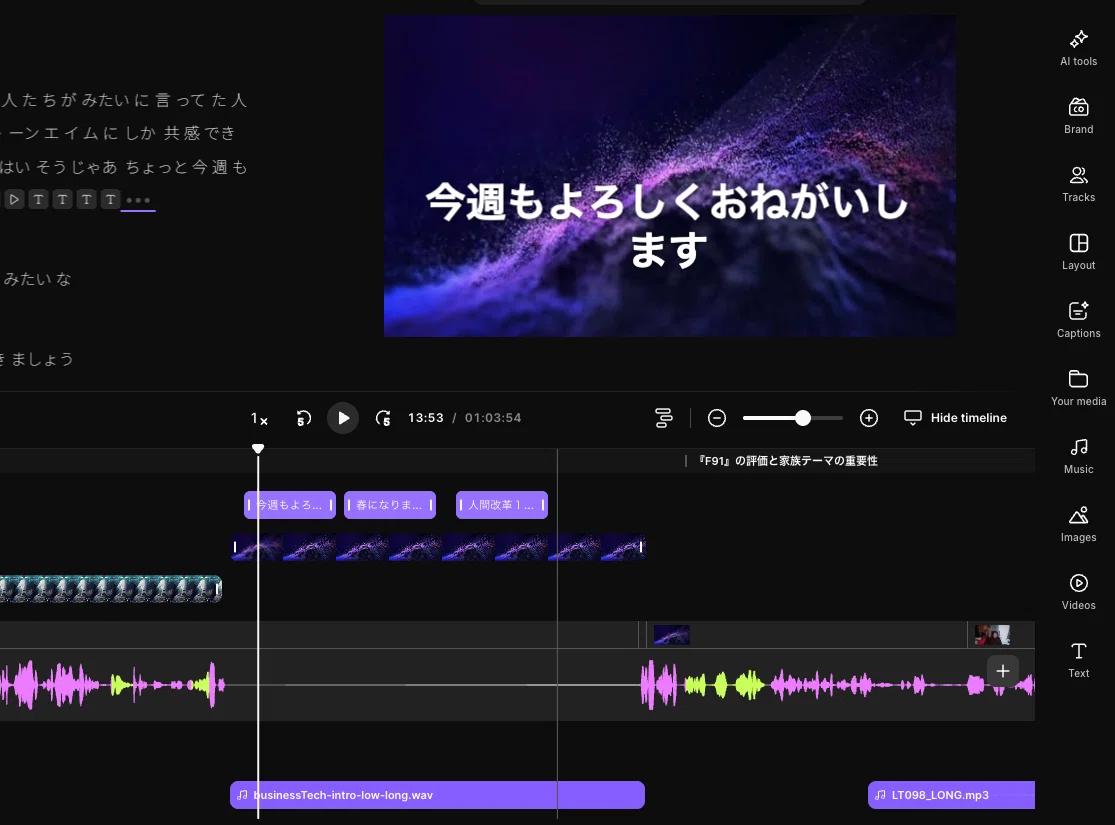
Task: Click the script line ending 言ってた人
Action: [124, 100]
